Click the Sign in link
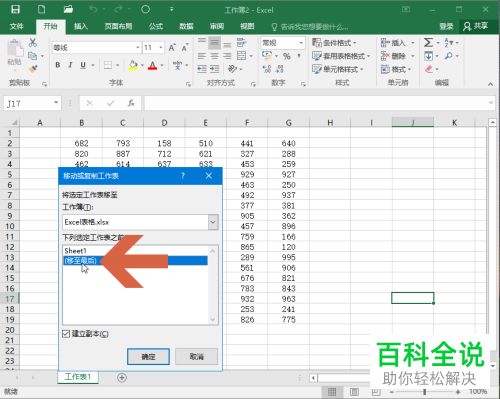Image resolution: width=500 pixels, height=399 pixels. pos(446,26)
